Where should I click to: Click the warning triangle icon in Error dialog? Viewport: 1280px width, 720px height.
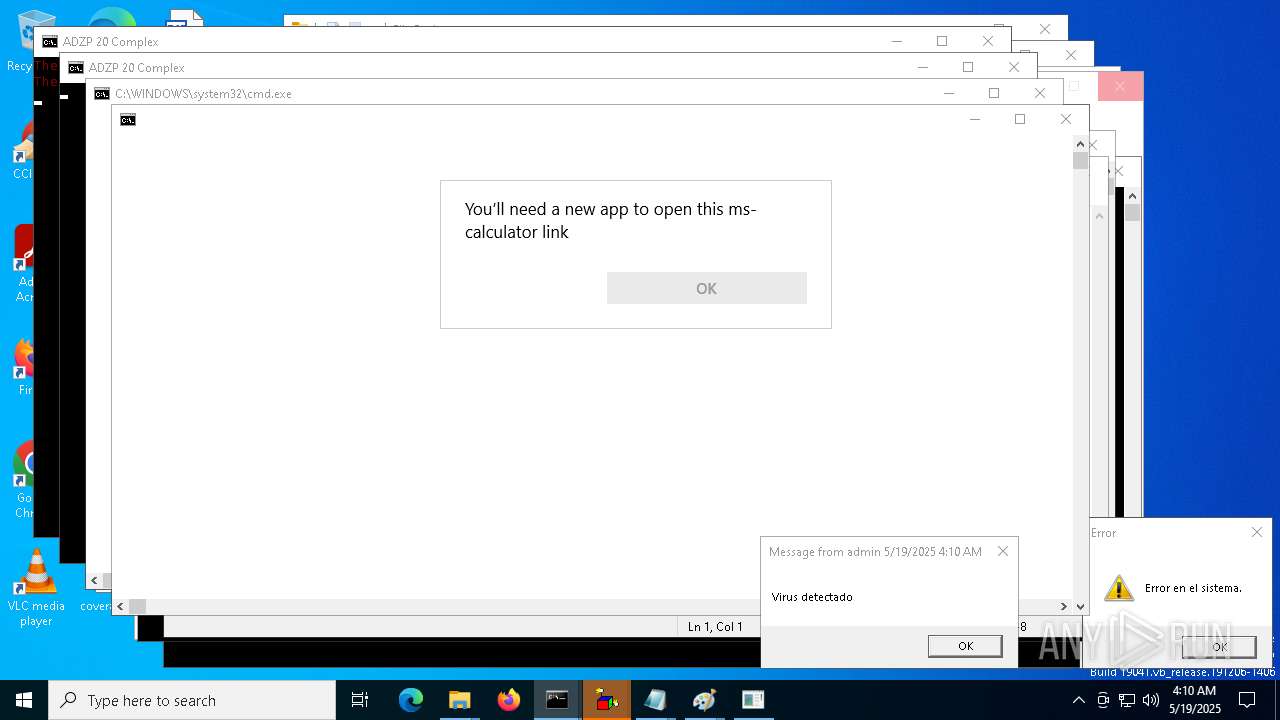[1118, 588]
